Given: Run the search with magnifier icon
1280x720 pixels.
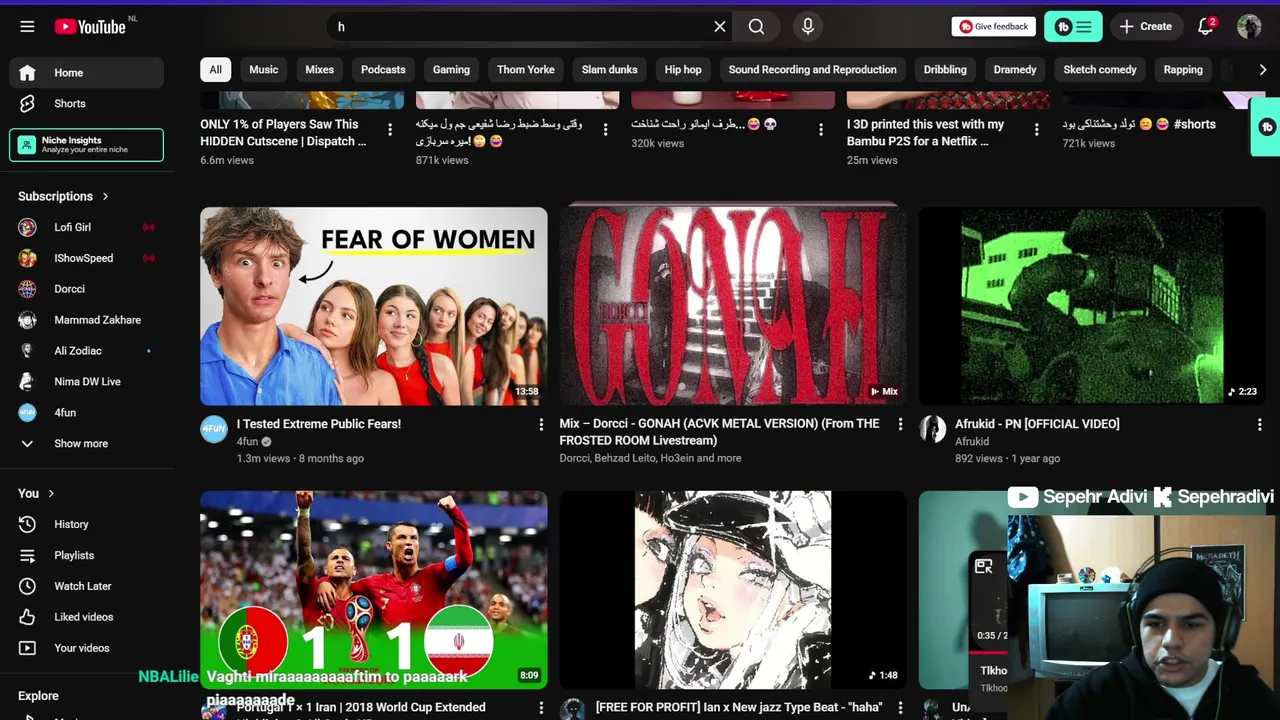Looking at the screenshot, I should pos(756,27).
